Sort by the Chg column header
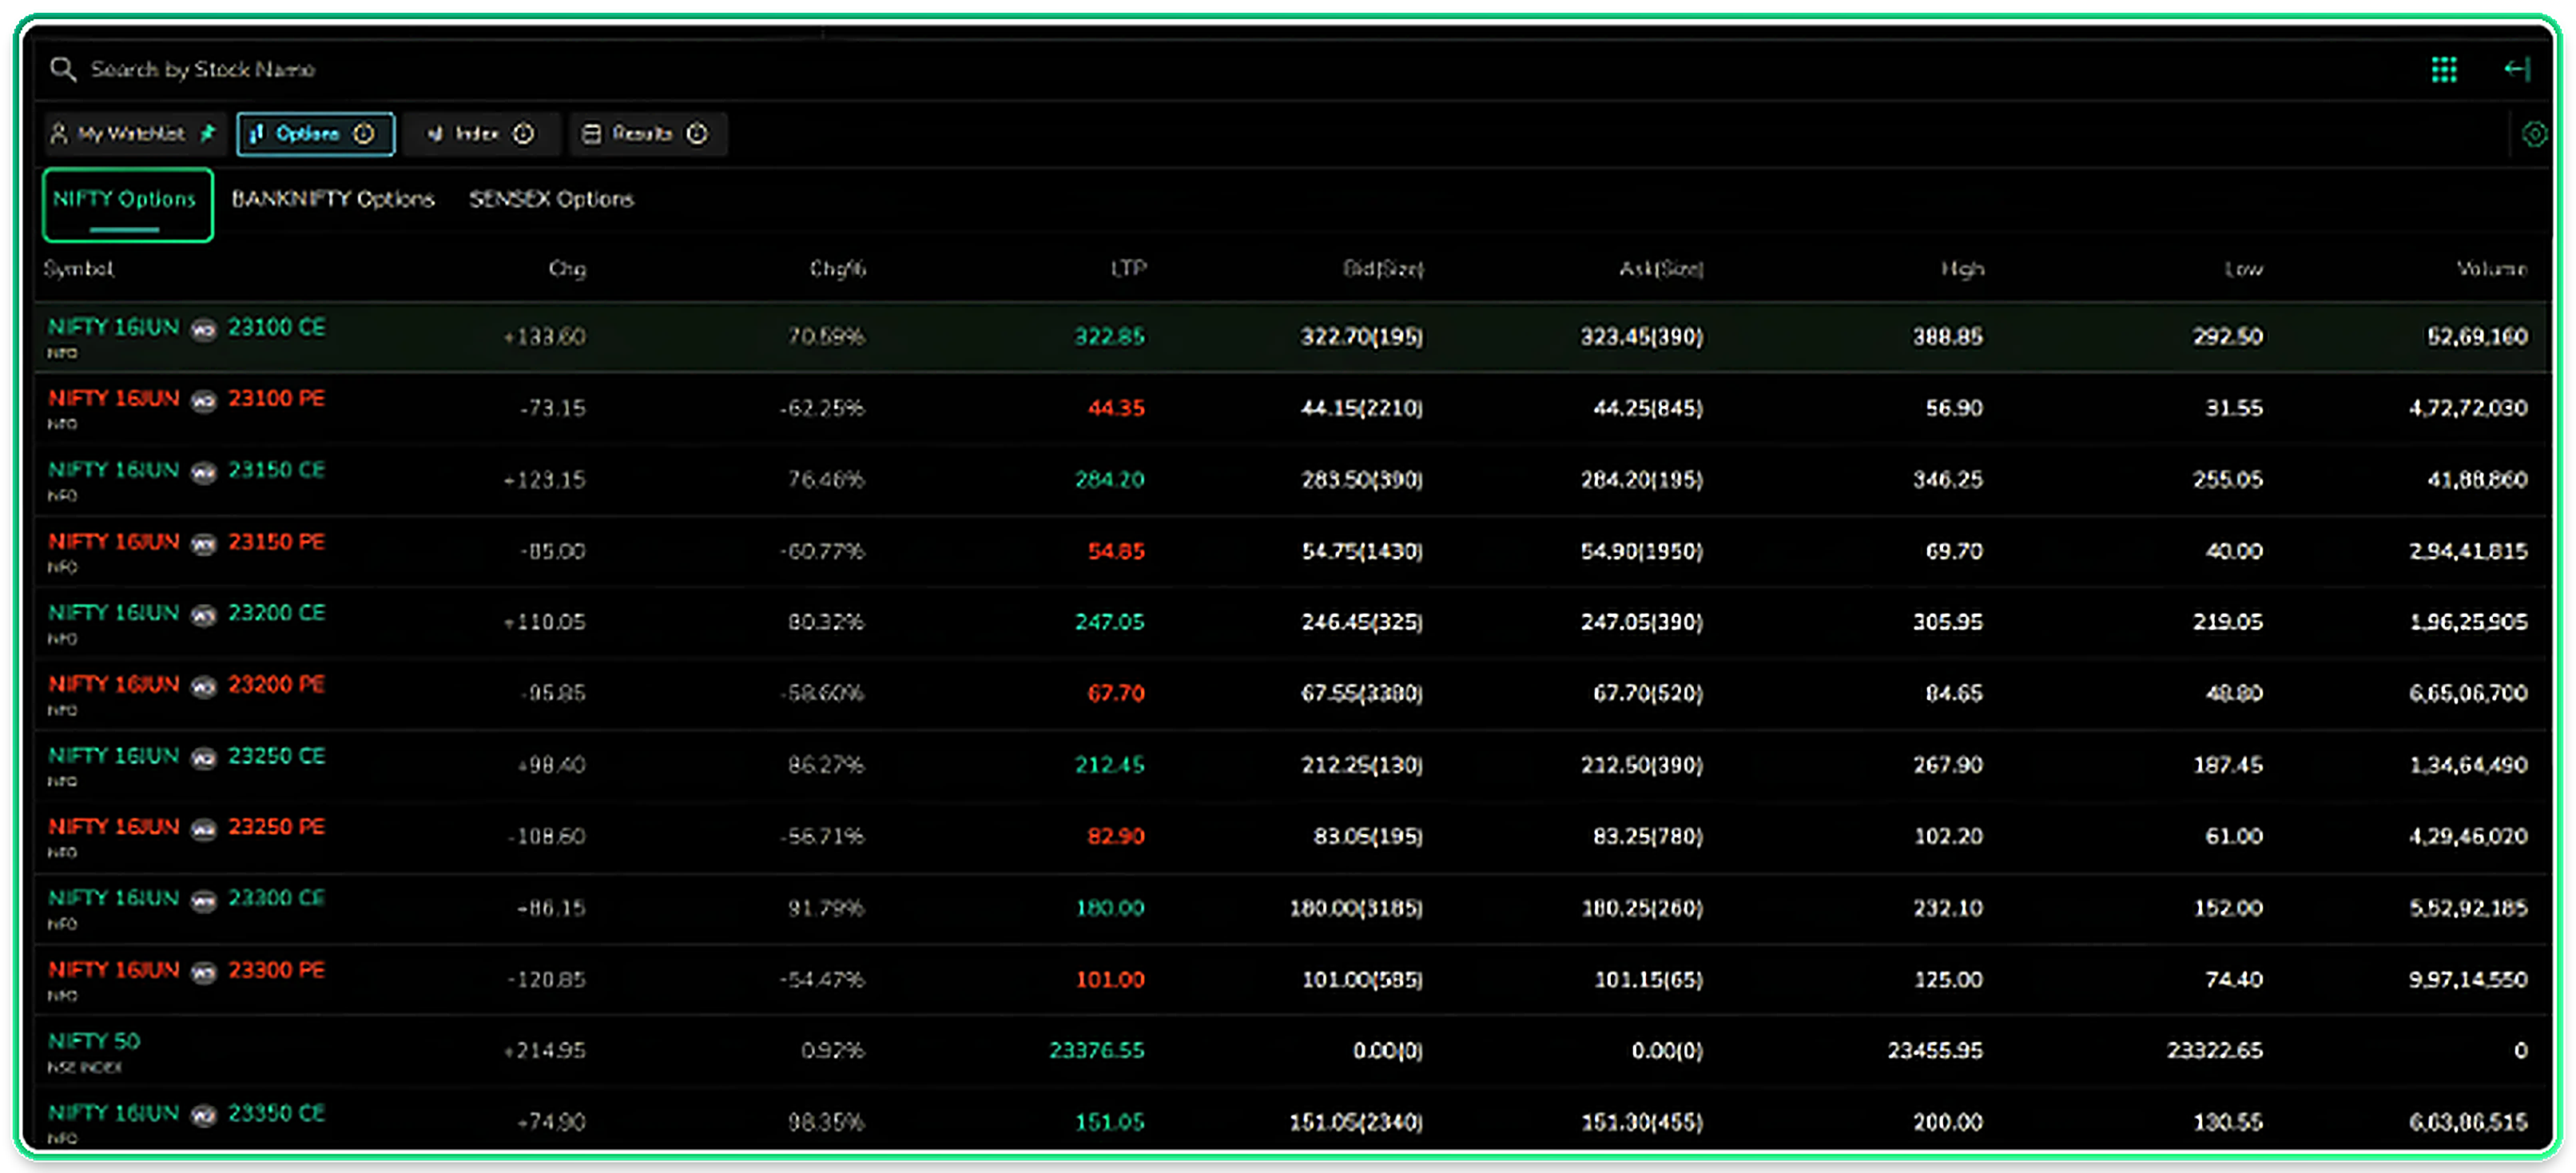2576x1173 pixels. pyautogui.click(x=567, y=269)
